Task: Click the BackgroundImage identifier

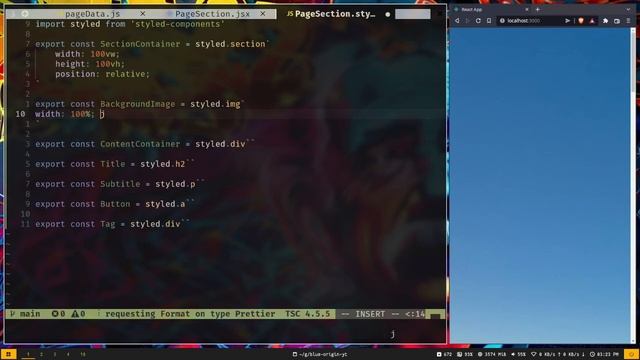Action: tap(138, 104)
